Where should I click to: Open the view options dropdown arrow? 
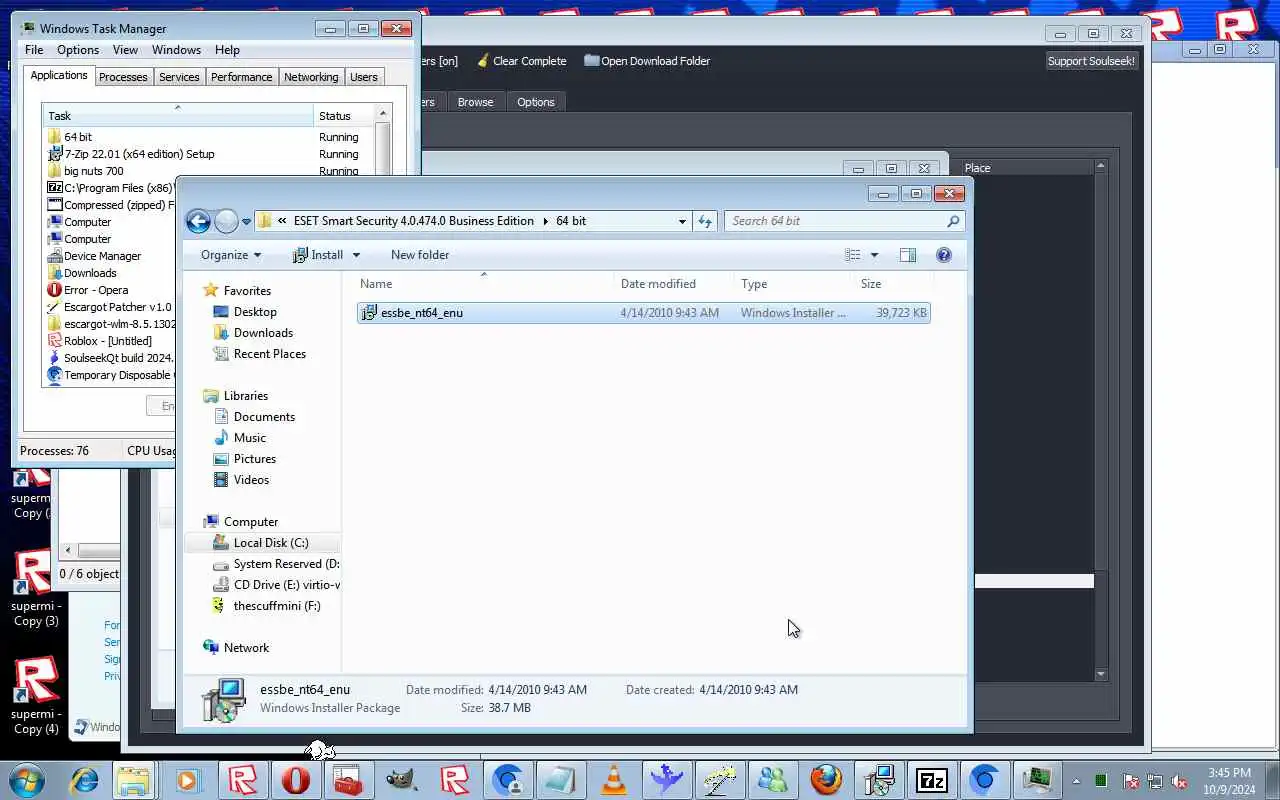click(874, 255)
